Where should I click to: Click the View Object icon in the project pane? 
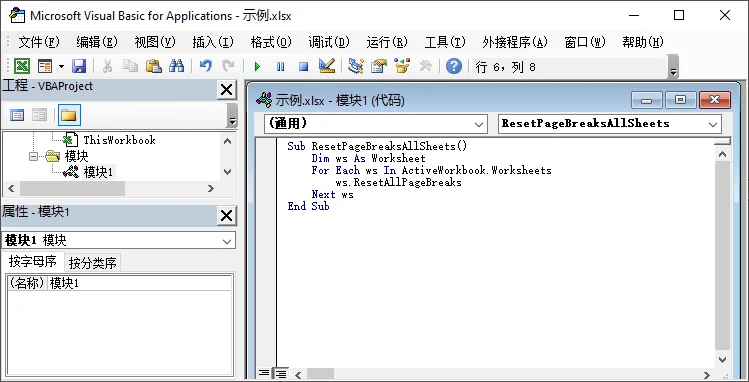(40, 115)
